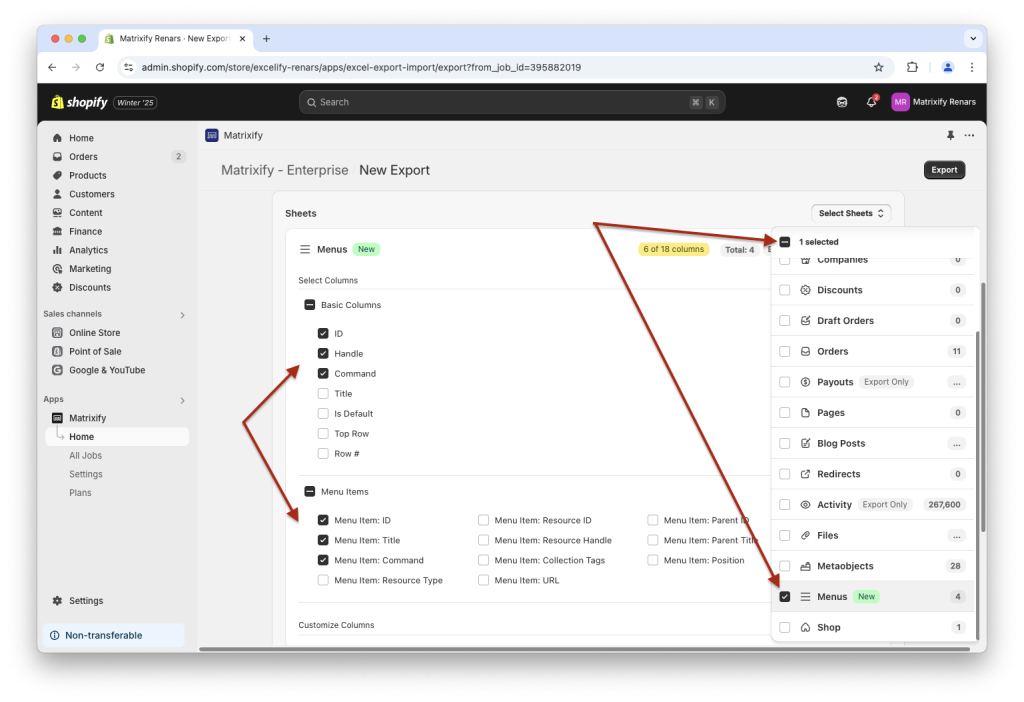
Task: Go to All Jobs under Matrixify
Action: click(x=86, y=455)
